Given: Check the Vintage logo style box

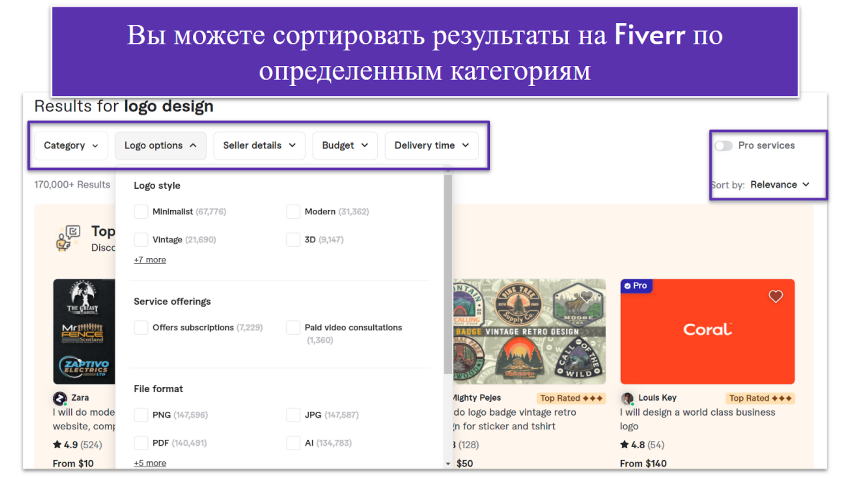Looking at the screenshot, I should (x=141, y=240).
